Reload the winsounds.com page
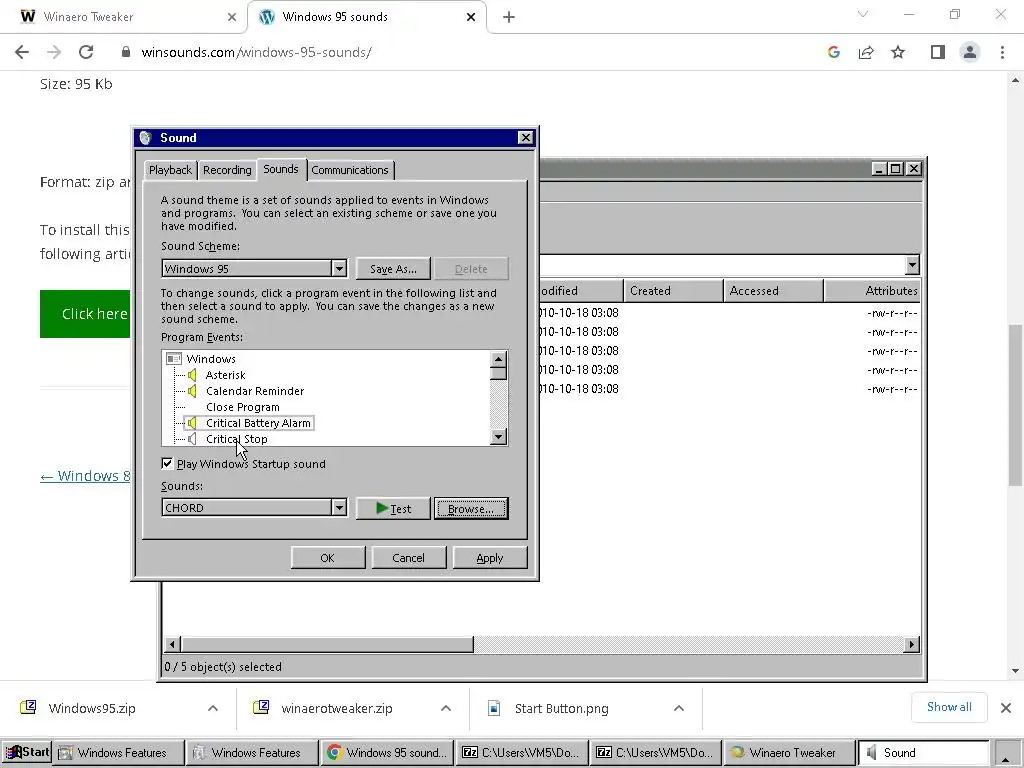The width and height of the screenshot is (1024, 768). (86, 52)
